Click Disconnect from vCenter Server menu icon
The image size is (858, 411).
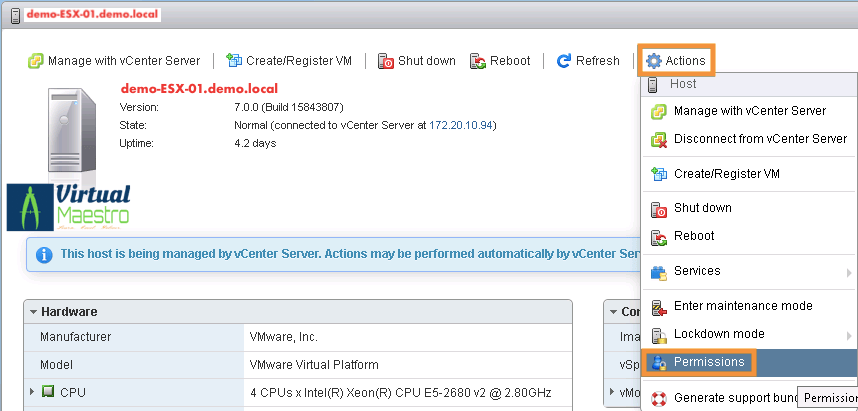tap(659, 139)
